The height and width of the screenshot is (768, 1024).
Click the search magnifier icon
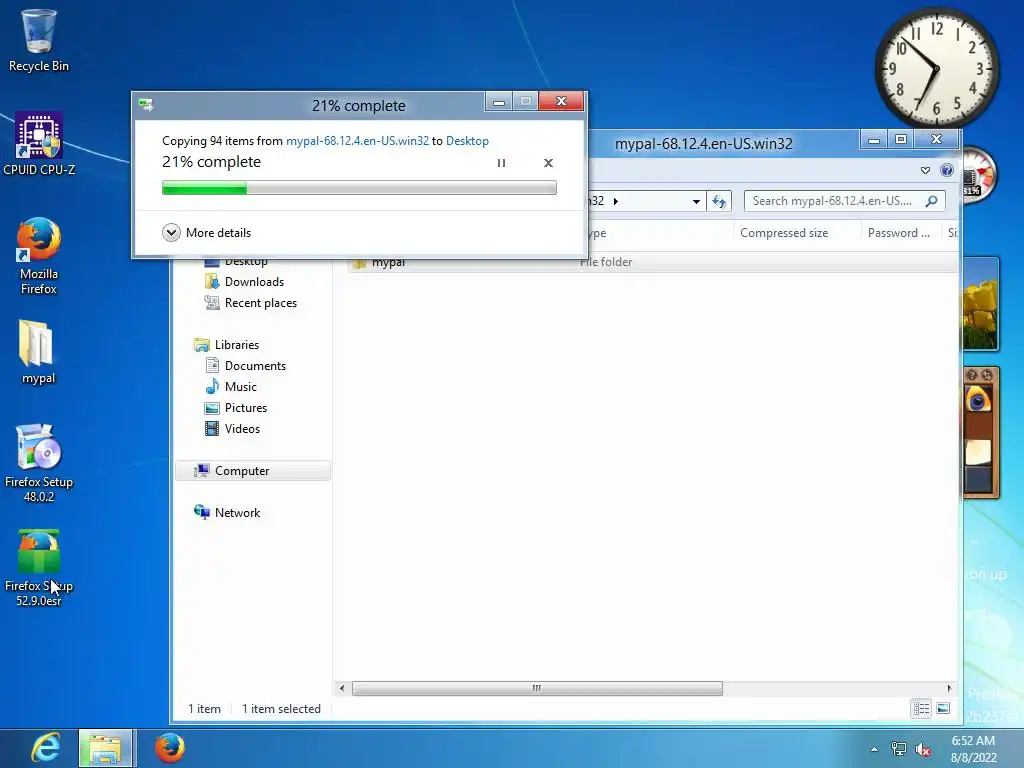(x=932, y=200)
